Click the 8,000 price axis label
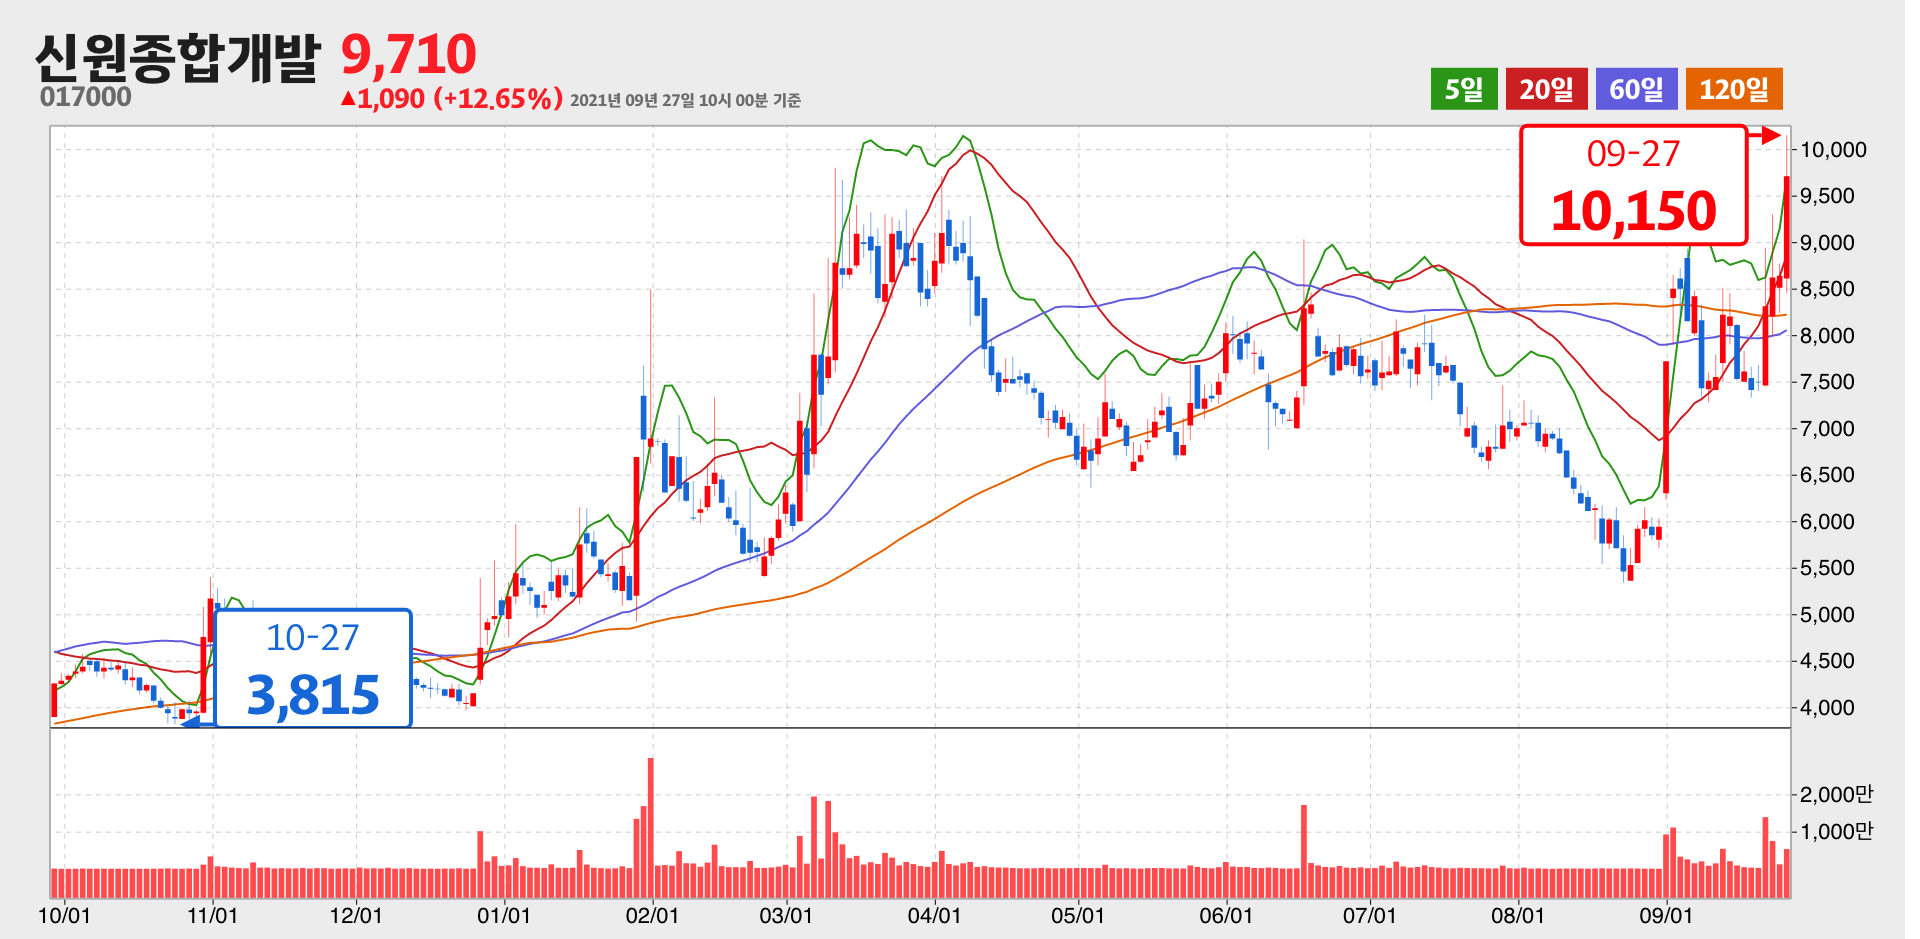Viewport: 1920px width, 939px height. [1827, 336]
